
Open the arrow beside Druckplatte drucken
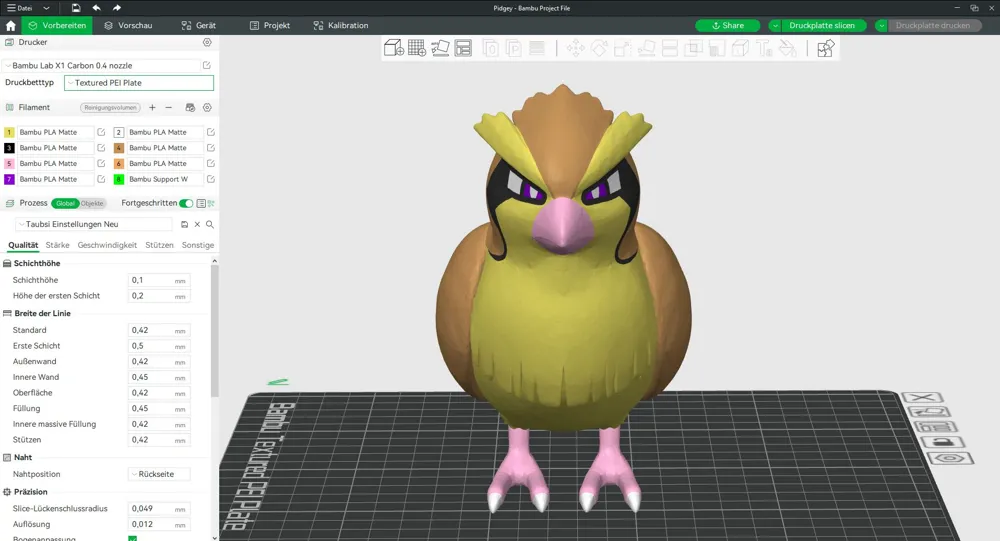[x=881, y=26]
